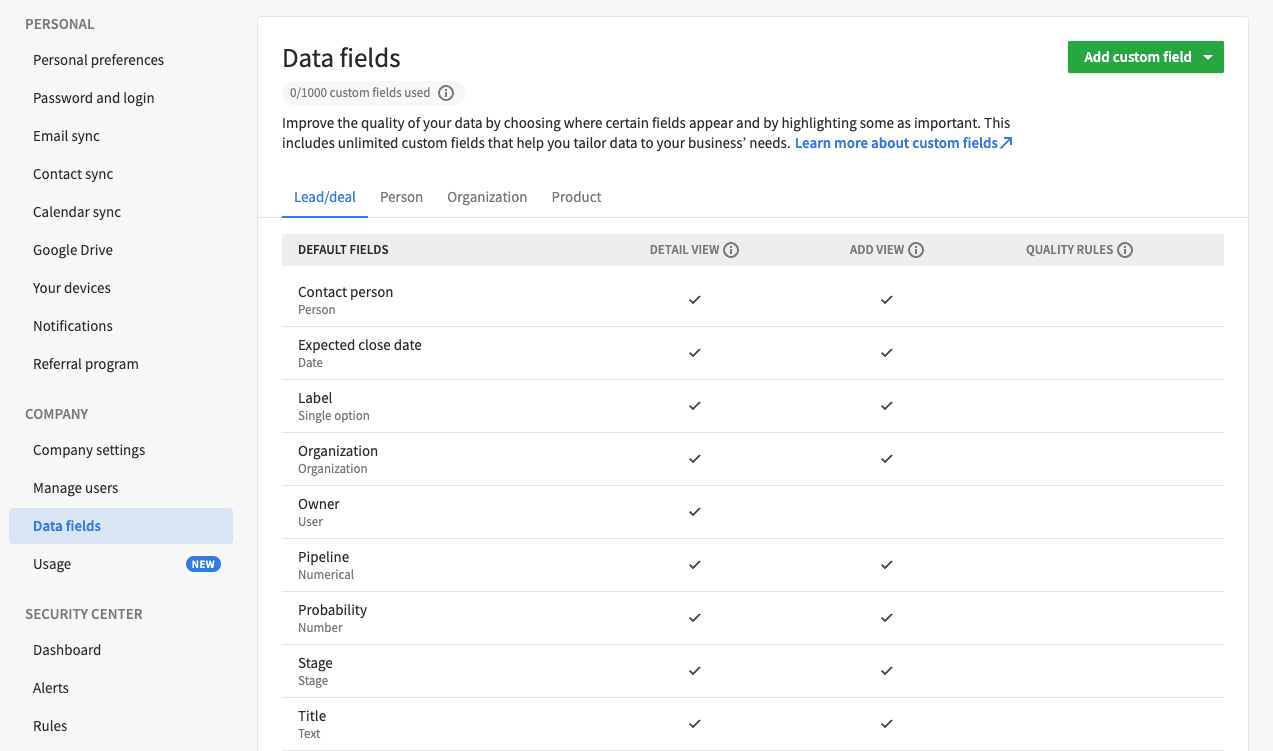1273x751 pixels.
Task: Click the info icon beside the custom fields counter
Action: point(446,92)
